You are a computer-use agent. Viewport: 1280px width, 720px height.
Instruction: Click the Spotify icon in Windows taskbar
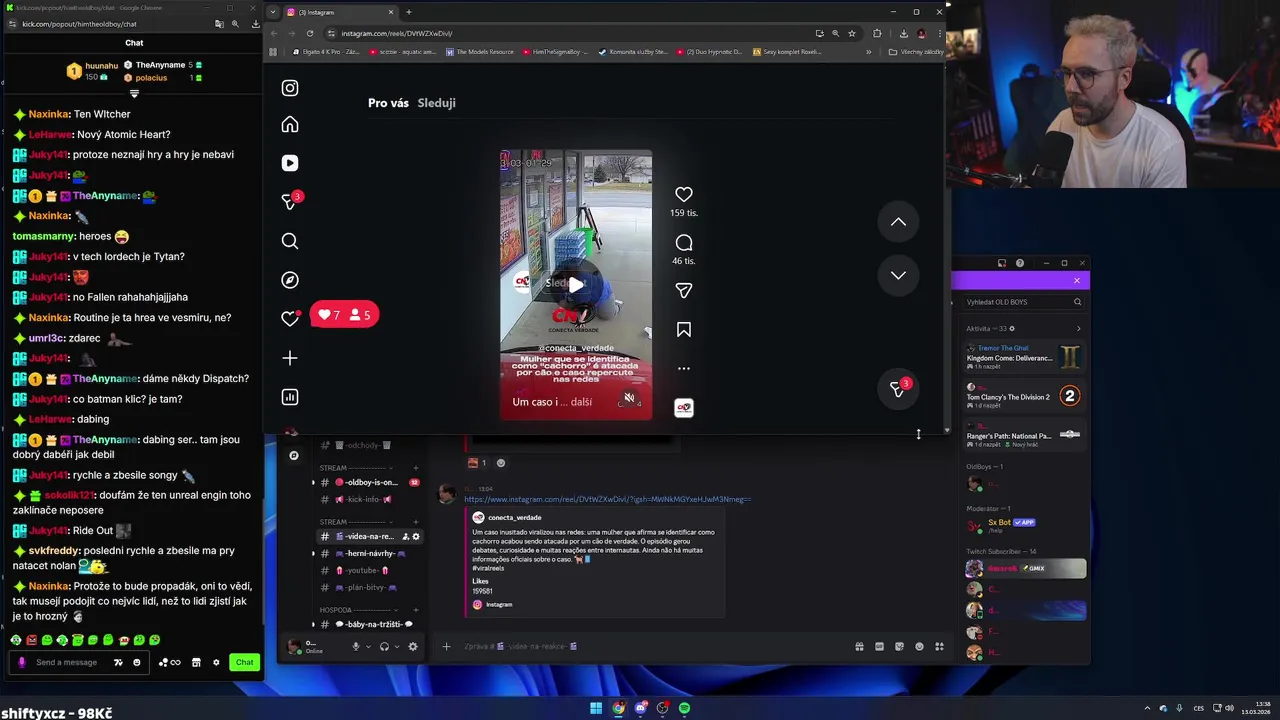point(684,708)
